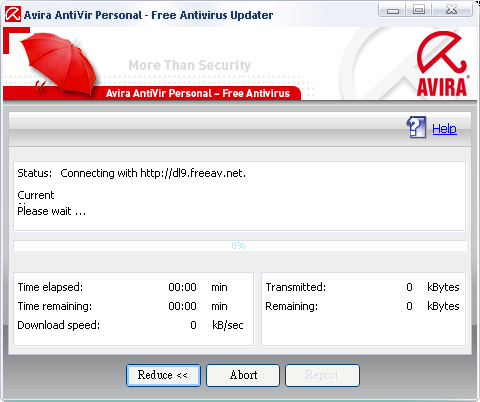The width and height of the screenshot is (480, 402).
Task: Click the 0% progress bar
Action: [x=239, y=246]
